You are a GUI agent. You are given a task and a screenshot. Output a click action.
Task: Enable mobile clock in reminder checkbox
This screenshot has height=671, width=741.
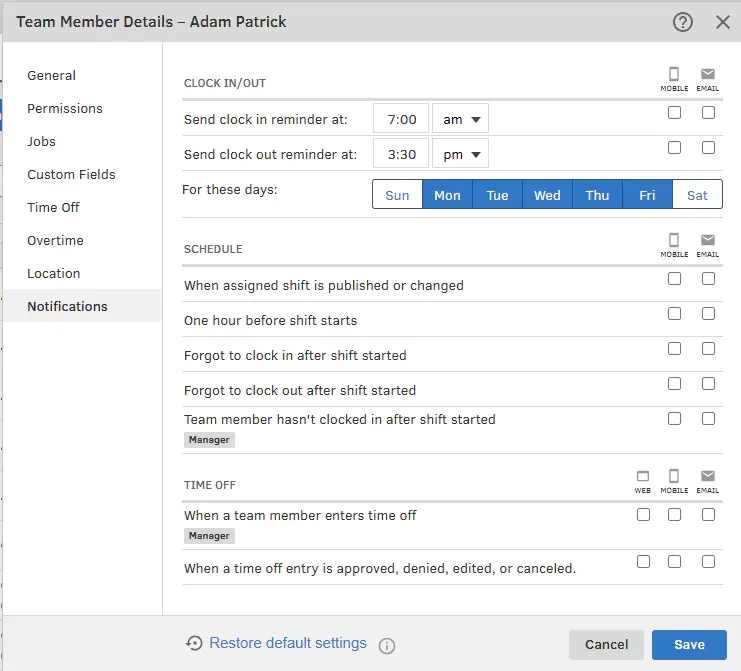tap(674, 112)
